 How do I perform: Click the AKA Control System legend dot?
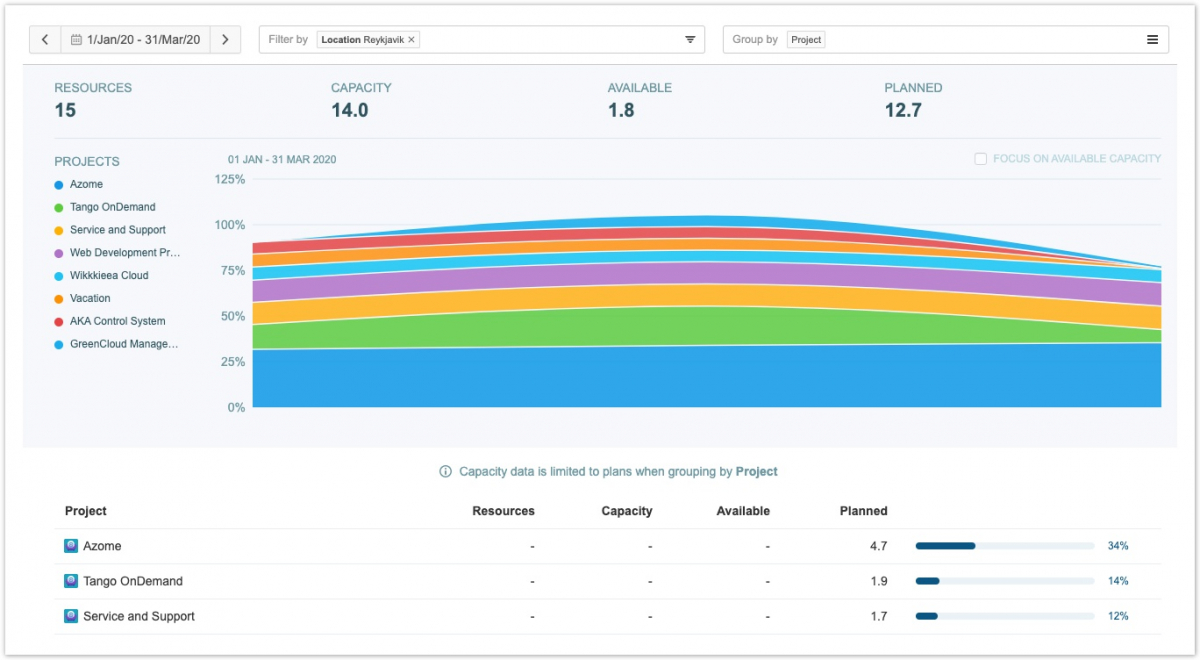59,322
